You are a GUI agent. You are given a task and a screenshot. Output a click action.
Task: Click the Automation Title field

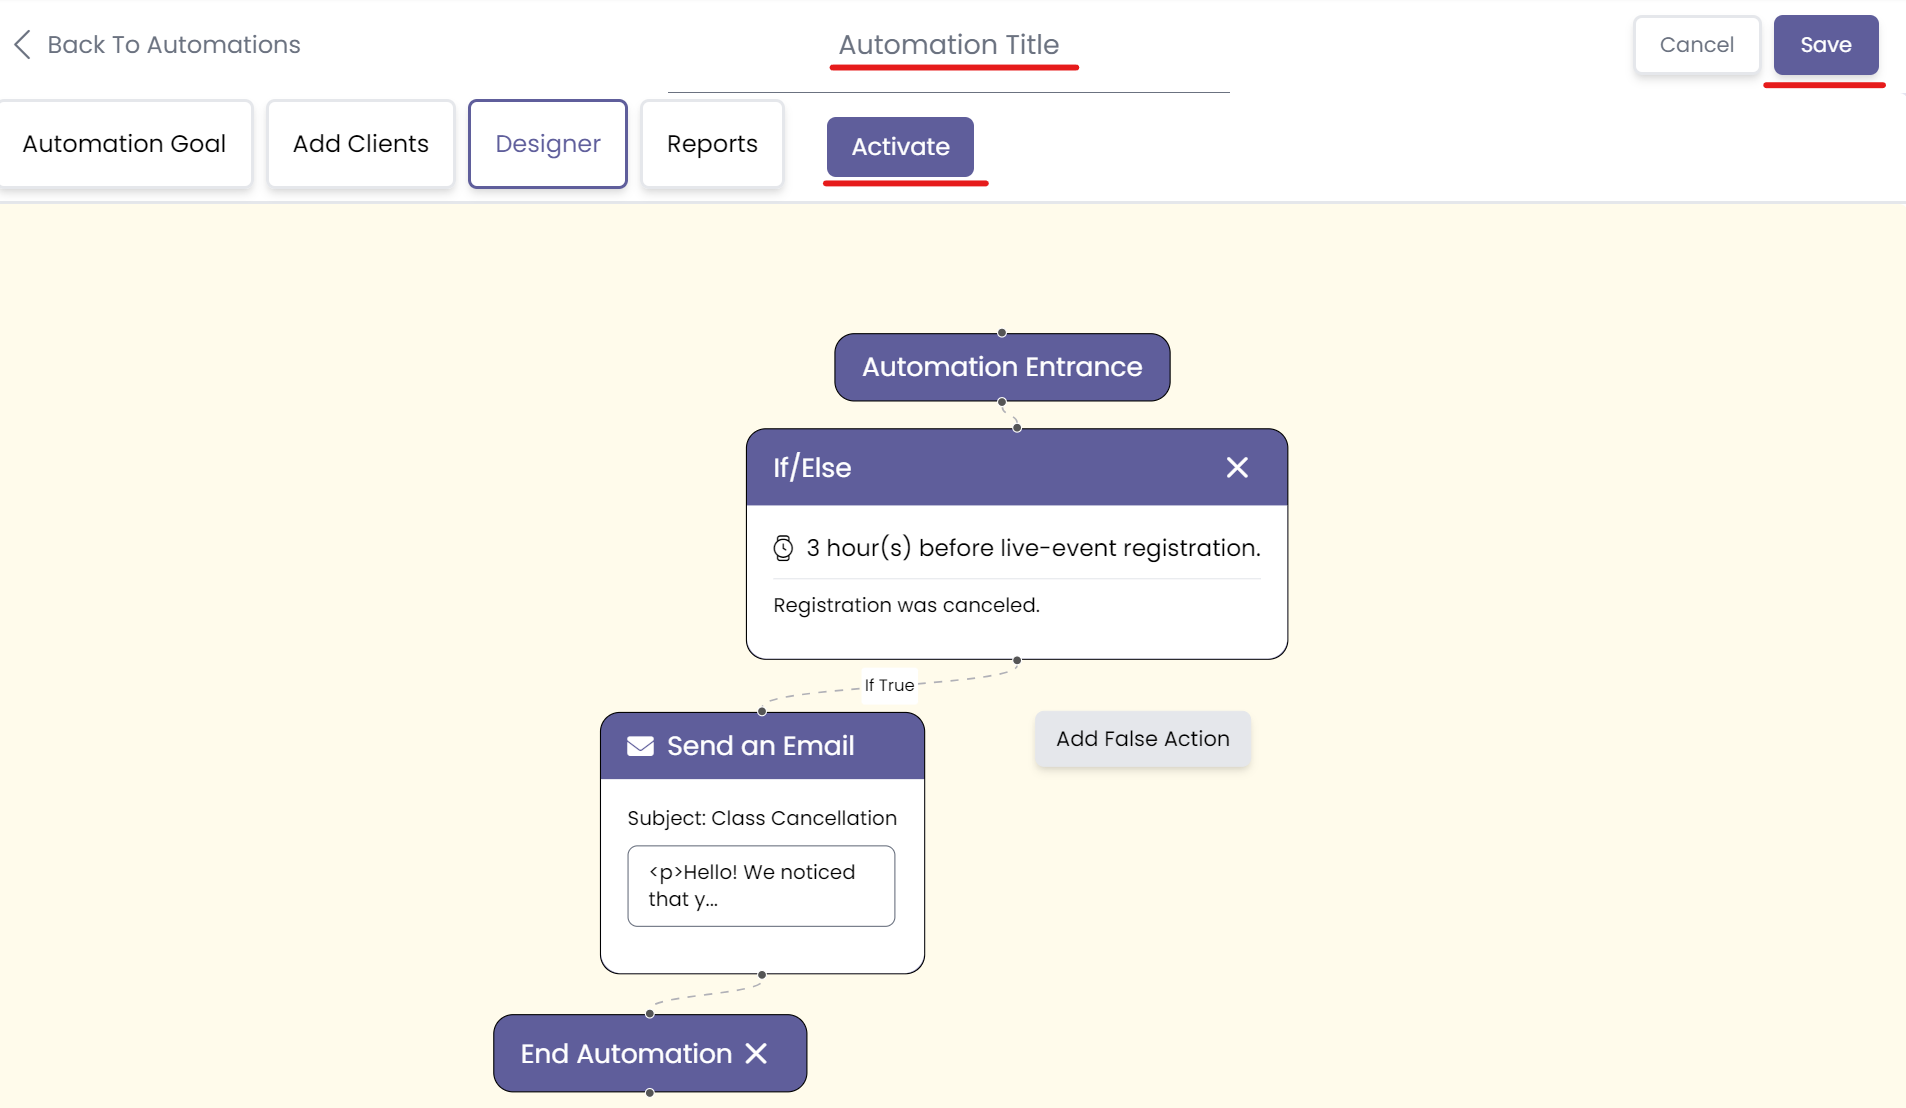tap(947, 44)
